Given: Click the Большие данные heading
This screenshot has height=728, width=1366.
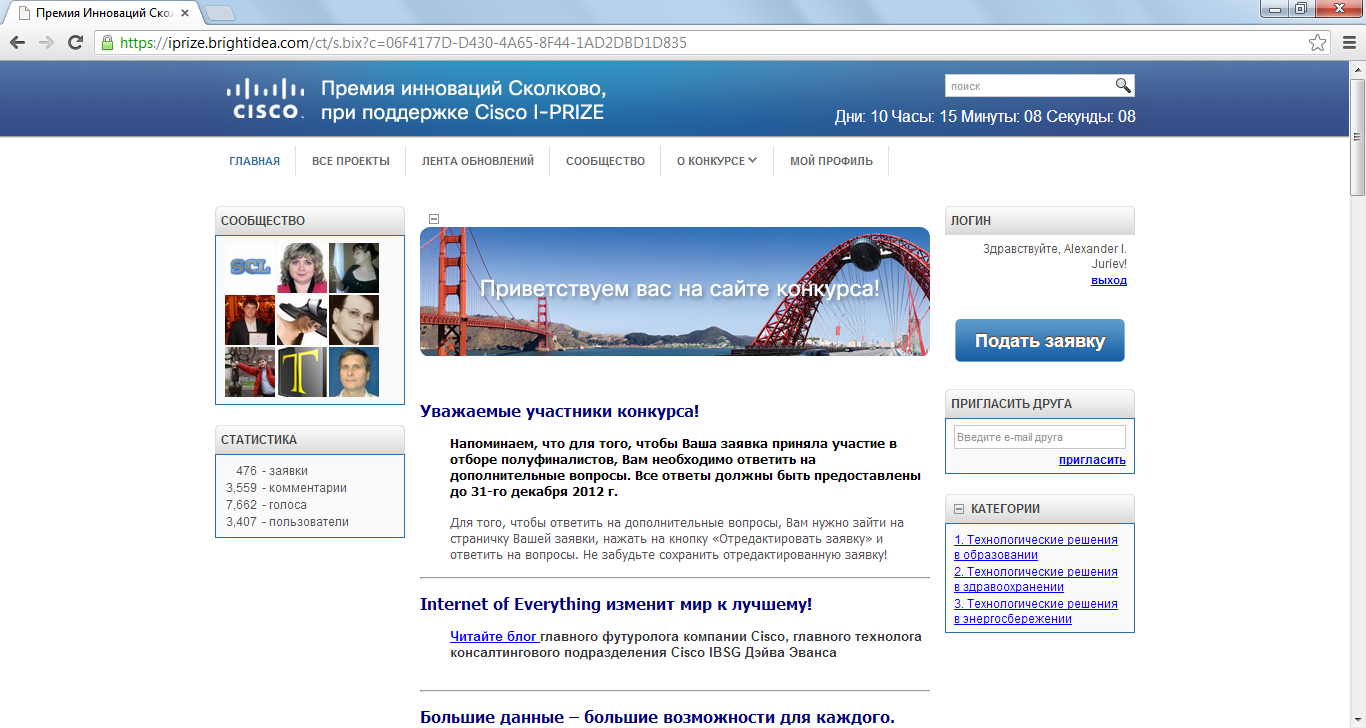Looking at the screenshot, I should coord(657,717).
